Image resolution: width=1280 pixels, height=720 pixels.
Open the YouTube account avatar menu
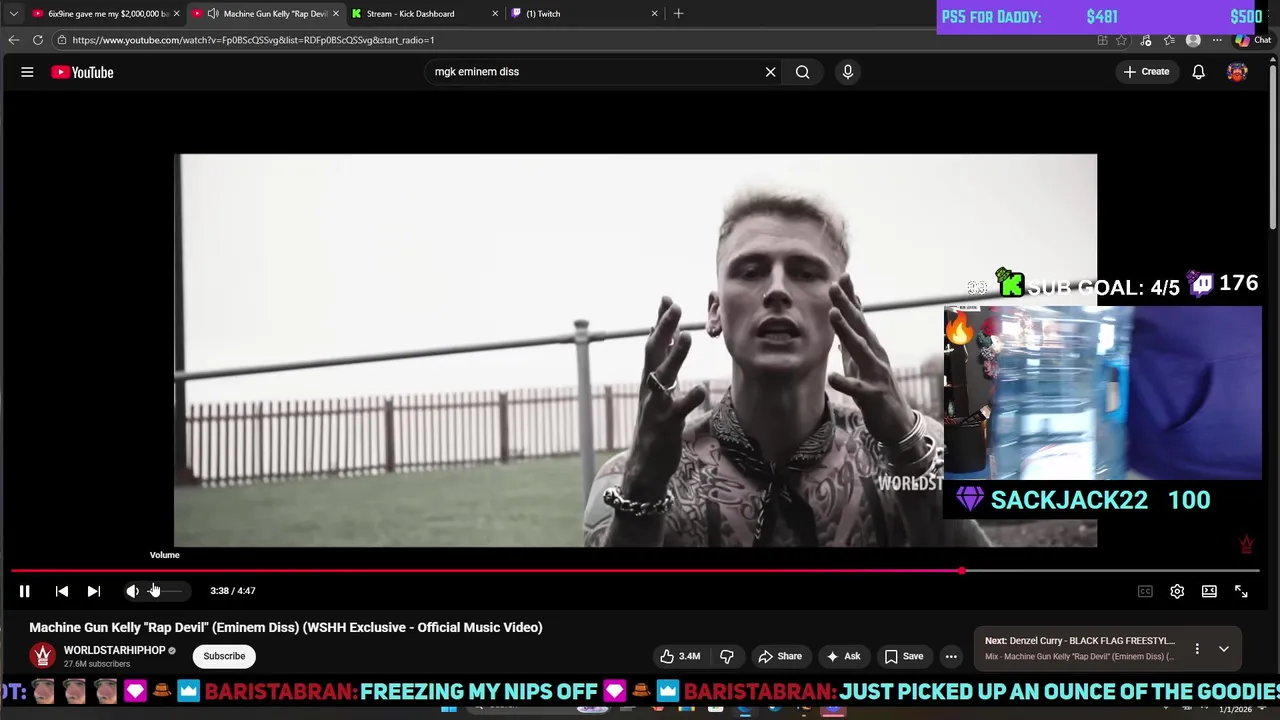click(x=1237, y=72)
